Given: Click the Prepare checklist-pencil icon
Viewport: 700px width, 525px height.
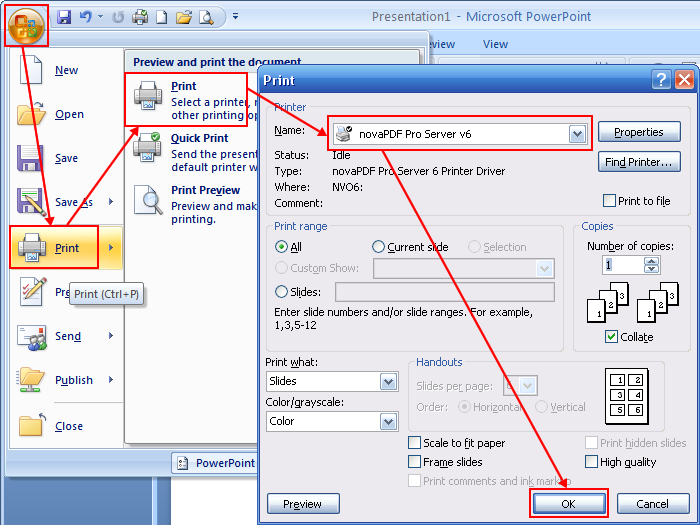Looking at the screenshot, I should pos(33,292).
